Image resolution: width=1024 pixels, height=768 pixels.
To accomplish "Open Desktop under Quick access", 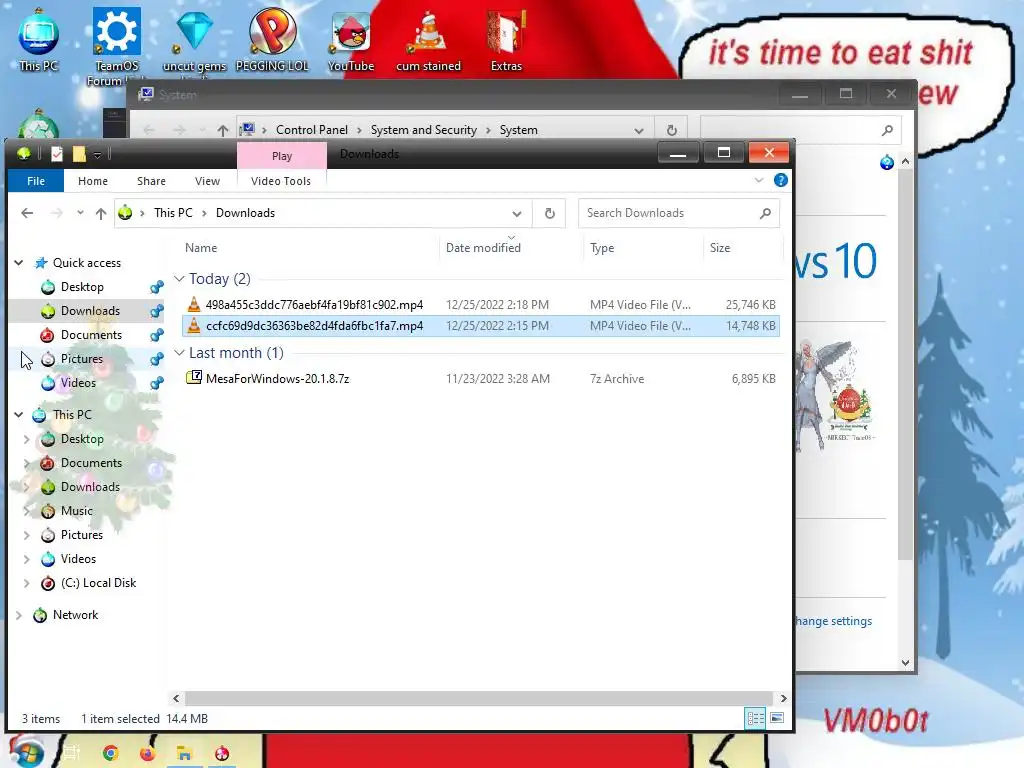I will coord(82,287).
